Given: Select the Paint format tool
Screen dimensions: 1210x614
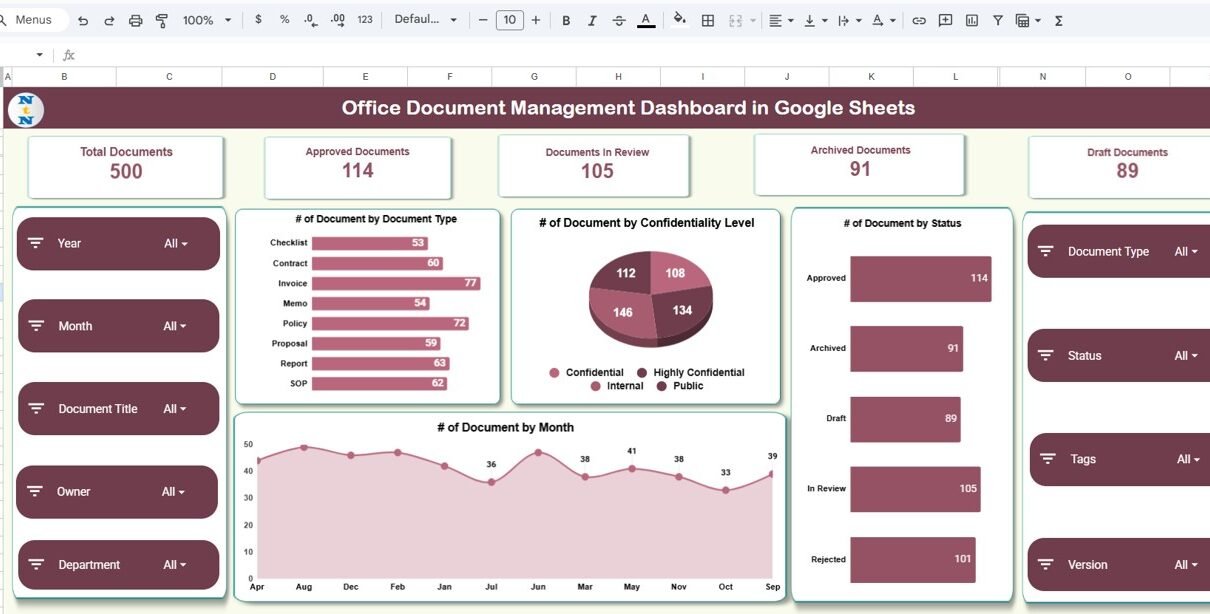Looking at the screenshot, I should point(162,20).
